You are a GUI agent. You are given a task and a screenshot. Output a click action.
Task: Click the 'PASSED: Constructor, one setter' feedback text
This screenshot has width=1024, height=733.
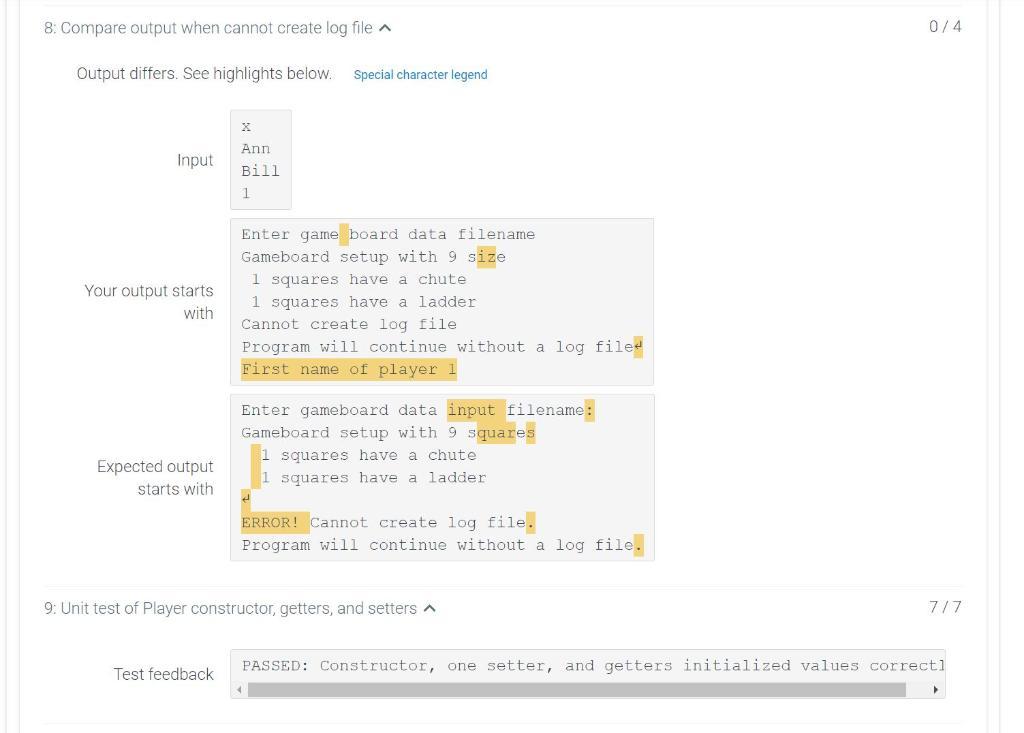point(593,666)
